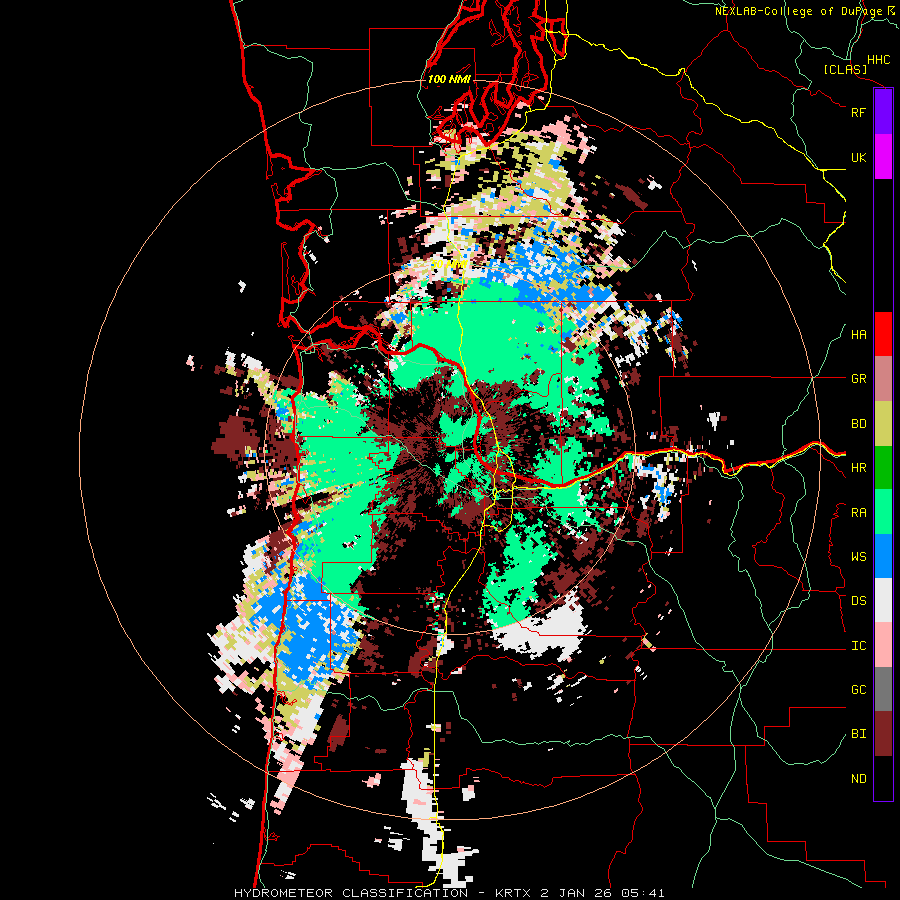The image size is (900, 900).
Task: Click the [CLAS] label above legend
Action: coord(845,69)
